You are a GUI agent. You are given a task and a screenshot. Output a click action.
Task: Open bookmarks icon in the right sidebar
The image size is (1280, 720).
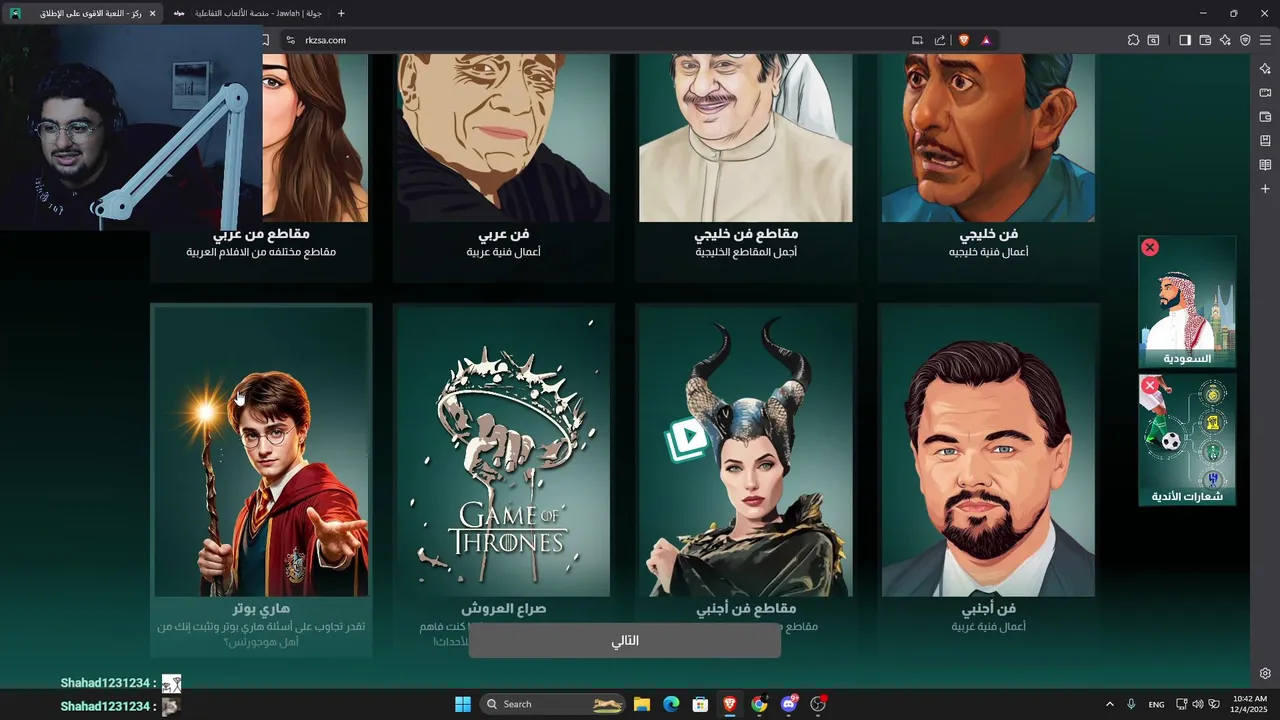(x=1265, y=140)
